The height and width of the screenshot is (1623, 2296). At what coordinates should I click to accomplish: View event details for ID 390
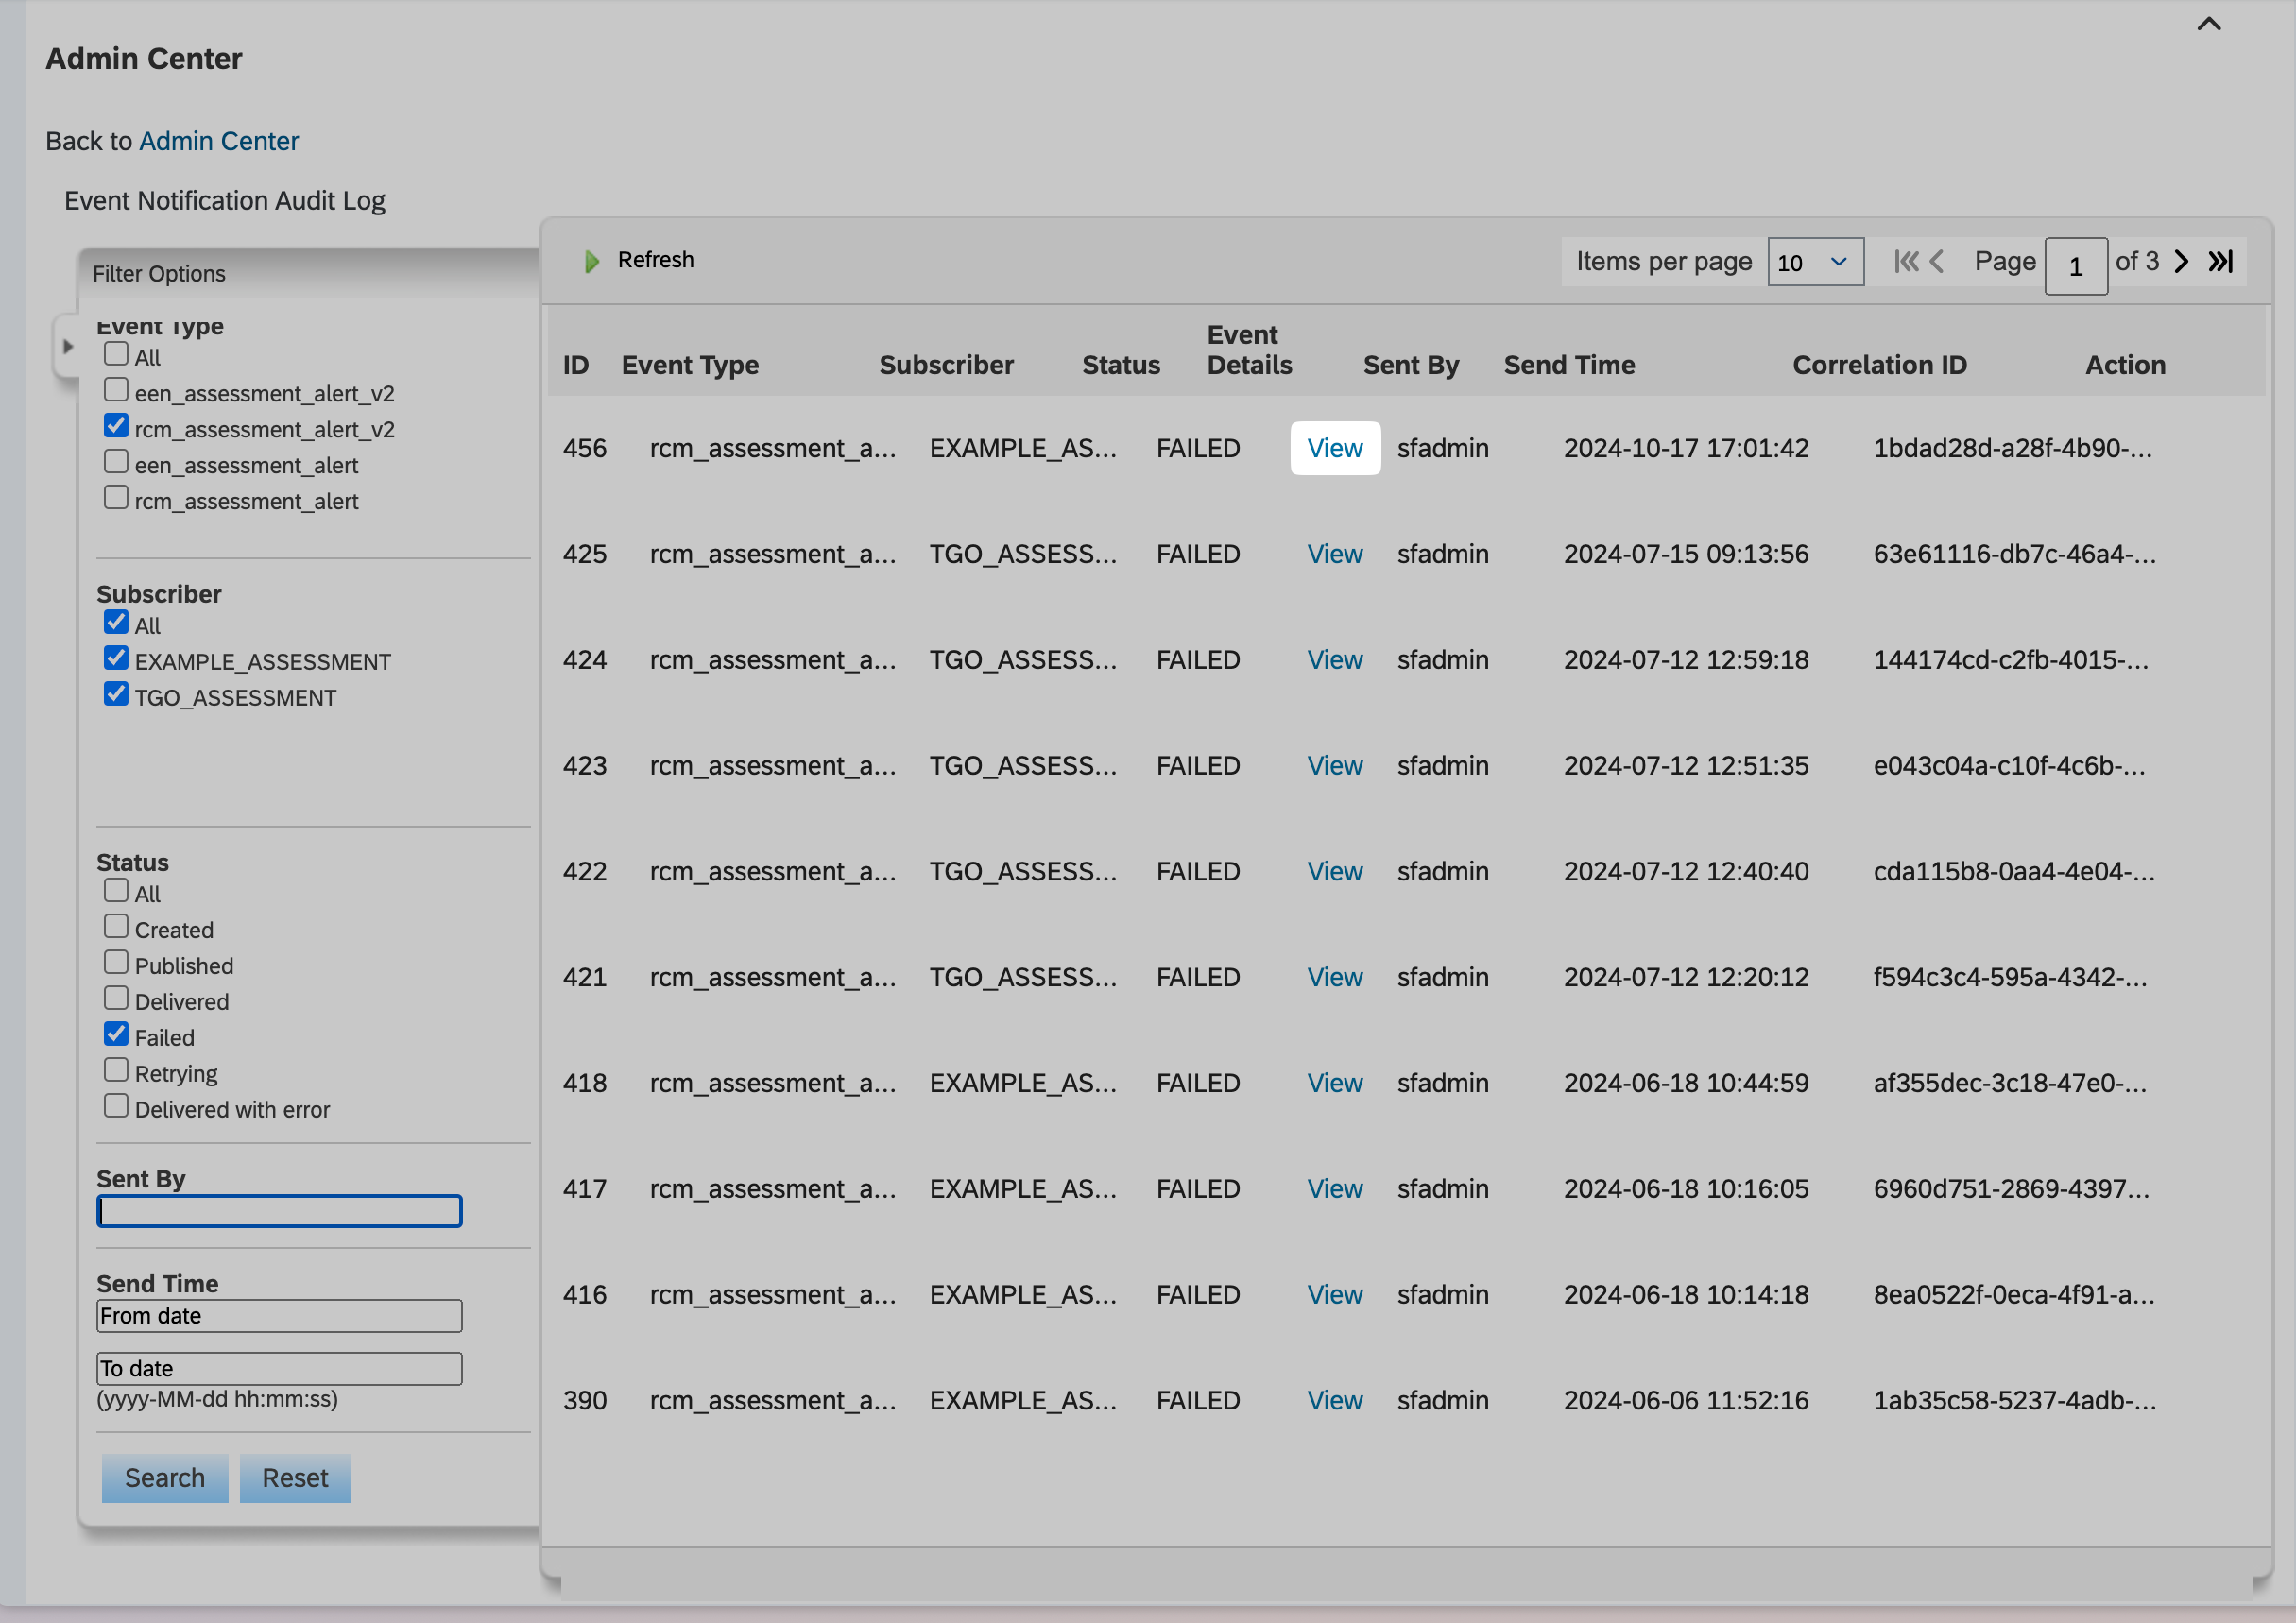(x=1335, y=1401)
